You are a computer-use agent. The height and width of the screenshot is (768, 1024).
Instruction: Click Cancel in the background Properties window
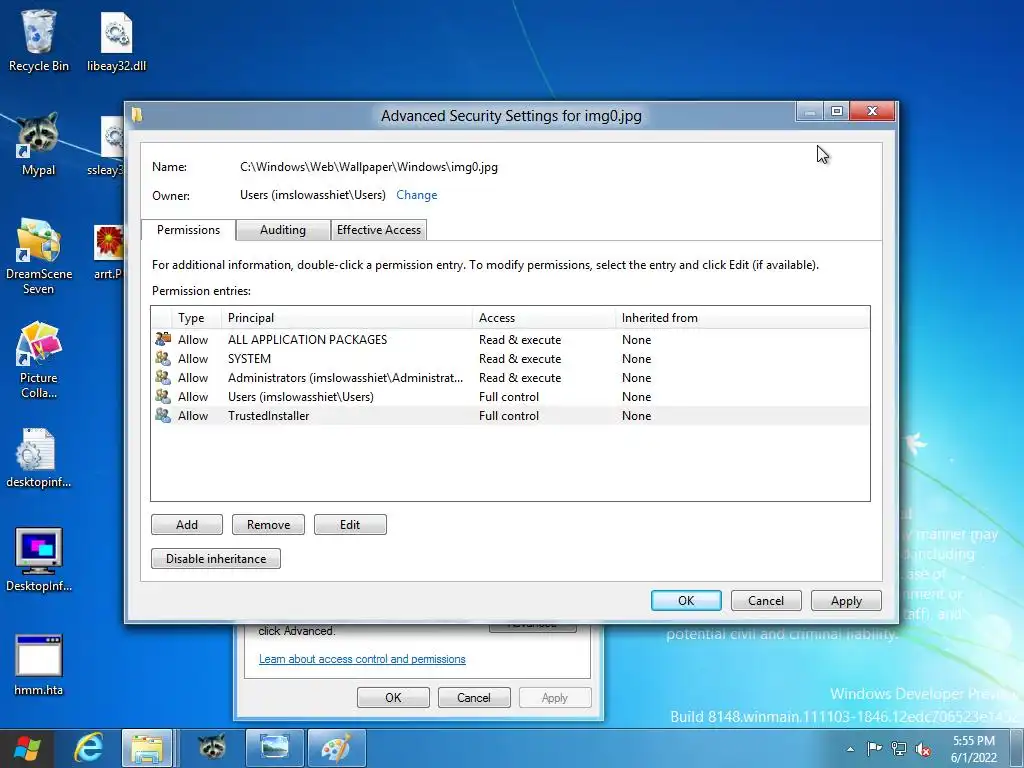[x=473, y=697]
